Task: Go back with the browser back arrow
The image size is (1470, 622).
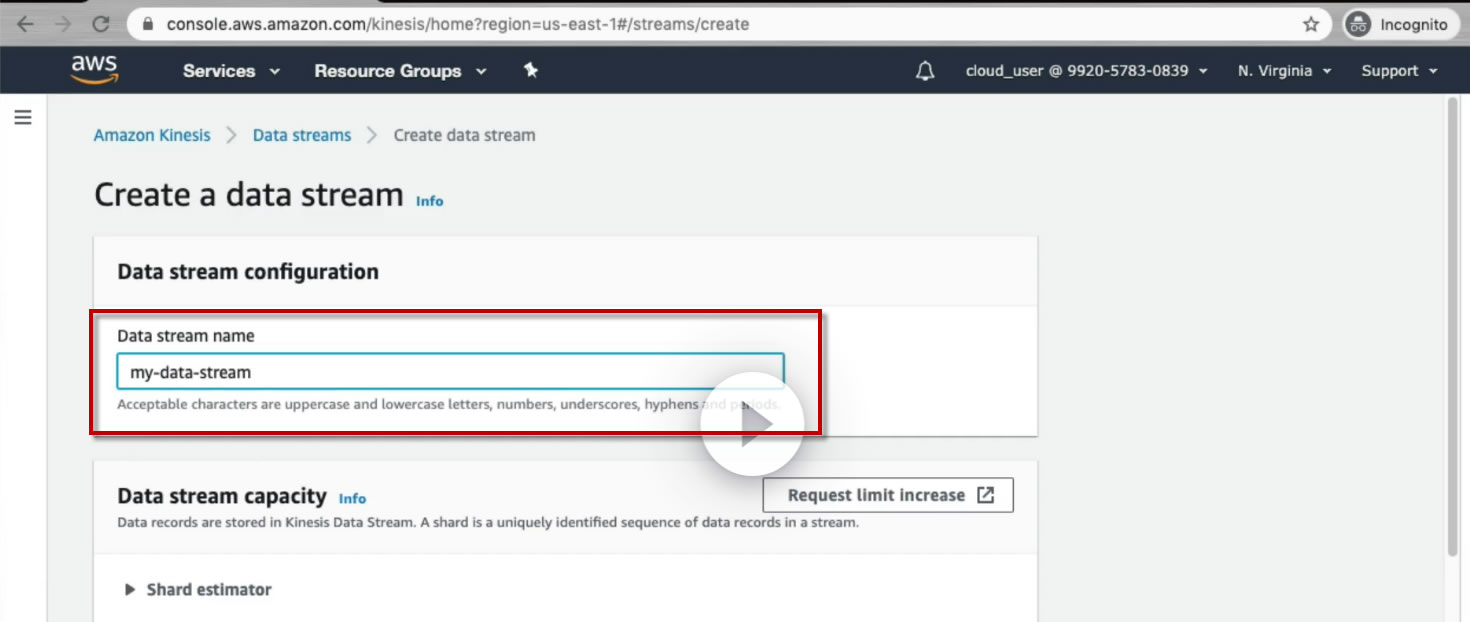Action: (26, 24)
